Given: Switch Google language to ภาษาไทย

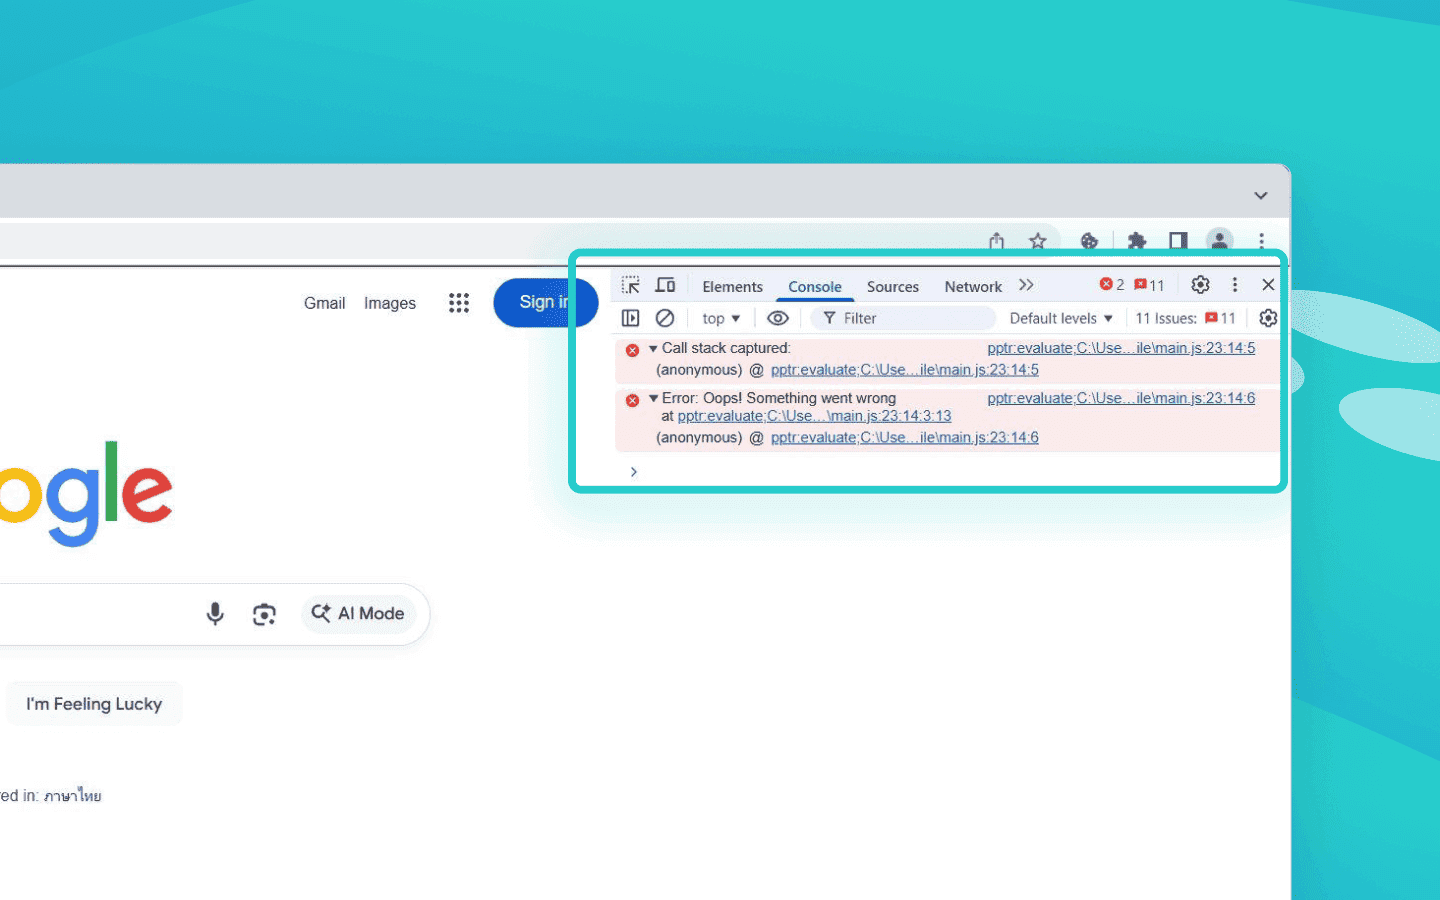Looking at the screenshot, I should tap(73, 796).
